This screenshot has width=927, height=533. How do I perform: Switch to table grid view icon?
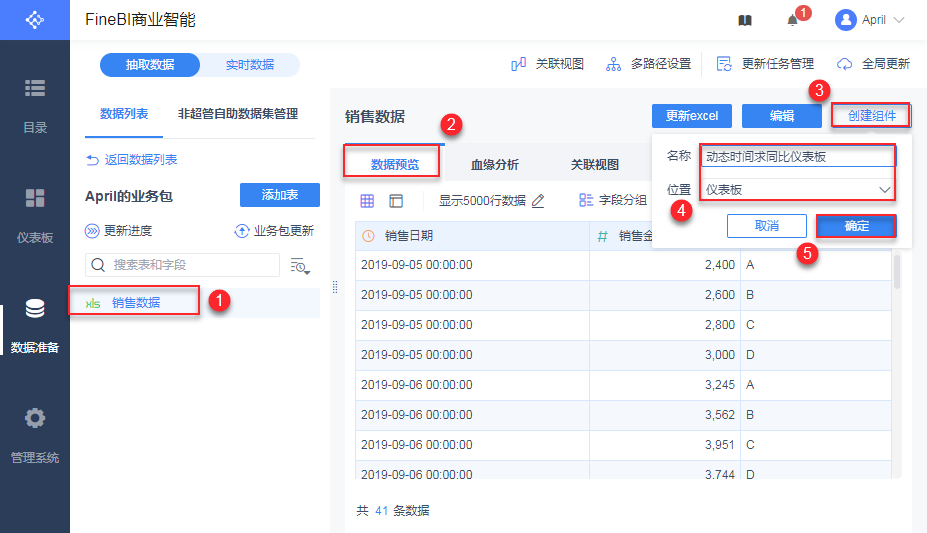[x=367, y=201]
